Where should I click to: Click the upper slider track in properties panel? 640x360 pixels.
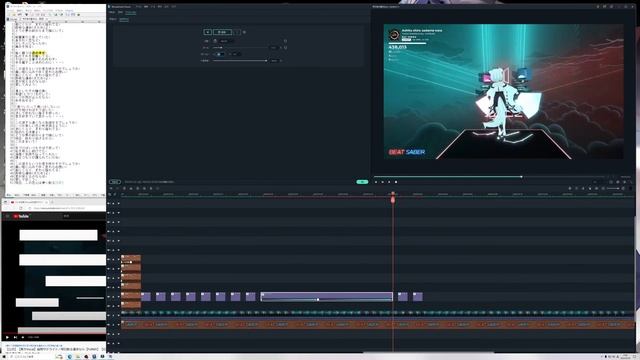pyautogui.click(x=240, y=47)
